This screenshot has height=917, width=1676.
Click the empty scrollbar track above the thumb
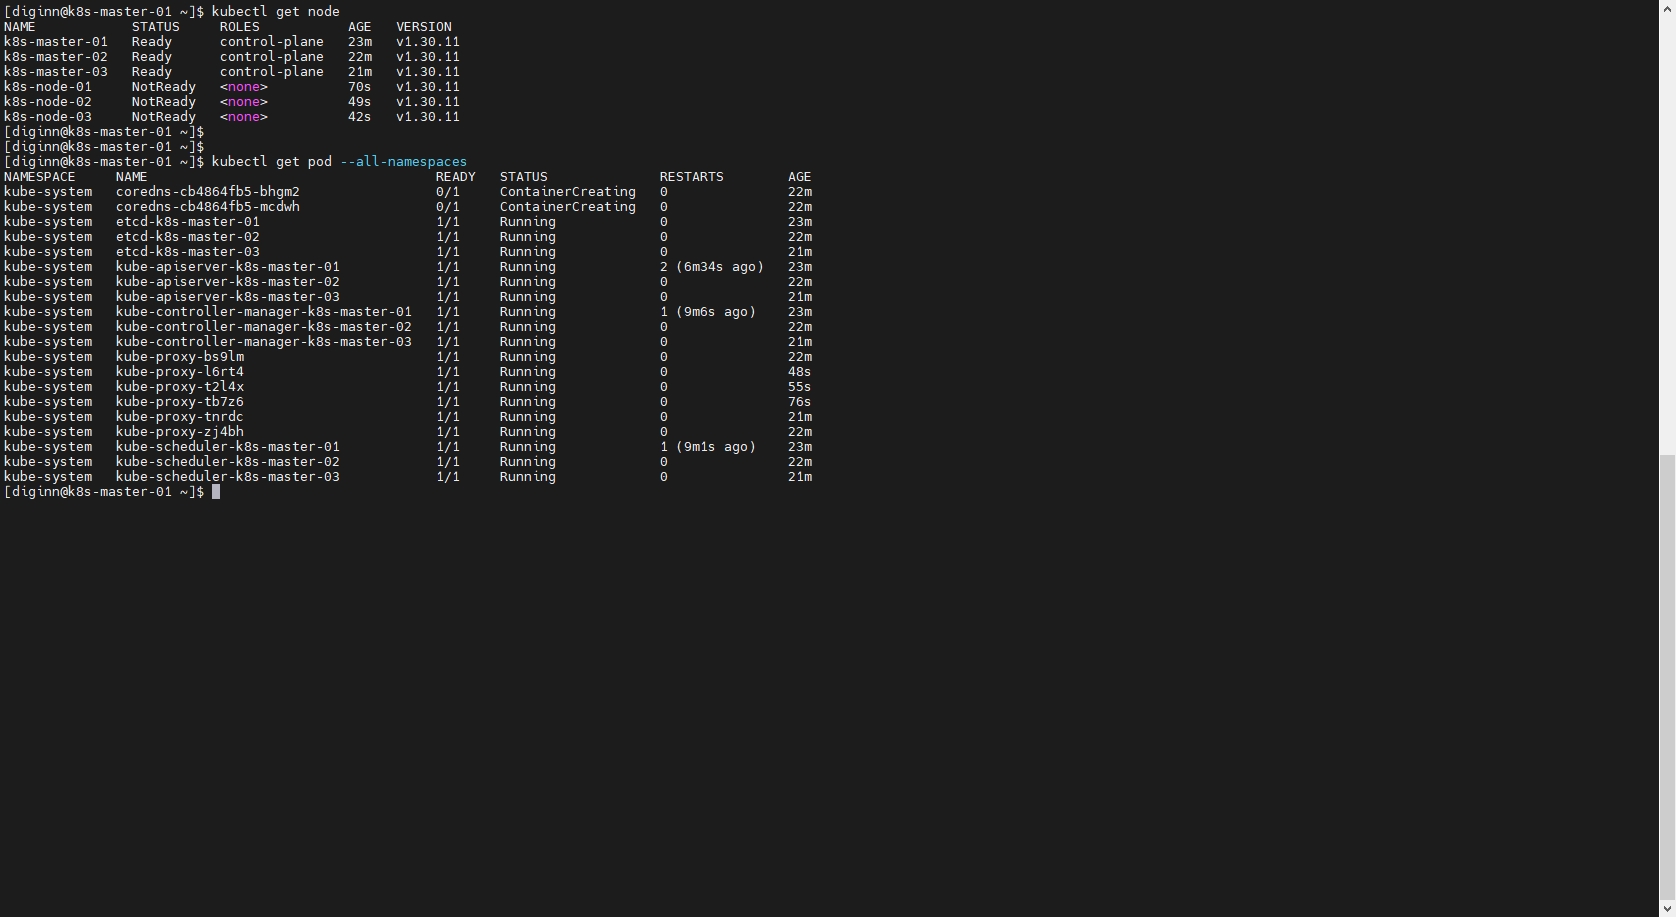1667,230
